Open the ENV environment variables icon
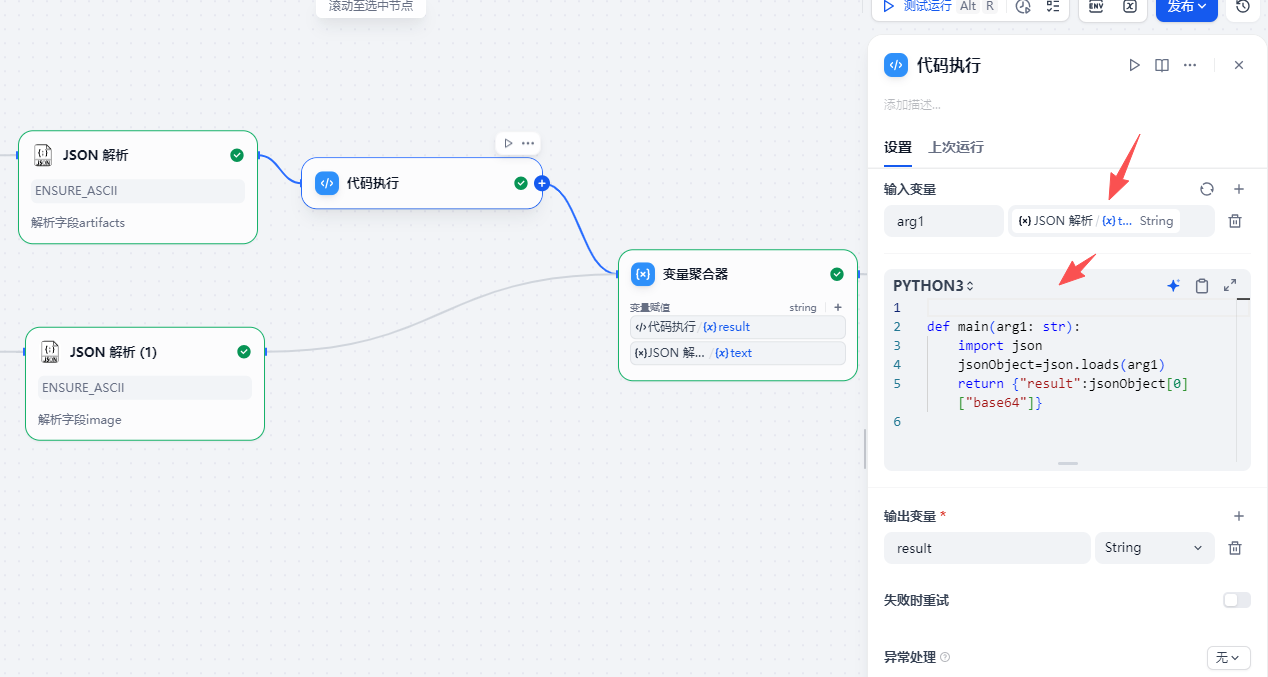 pyautogui.click(x=1096, y=6)
